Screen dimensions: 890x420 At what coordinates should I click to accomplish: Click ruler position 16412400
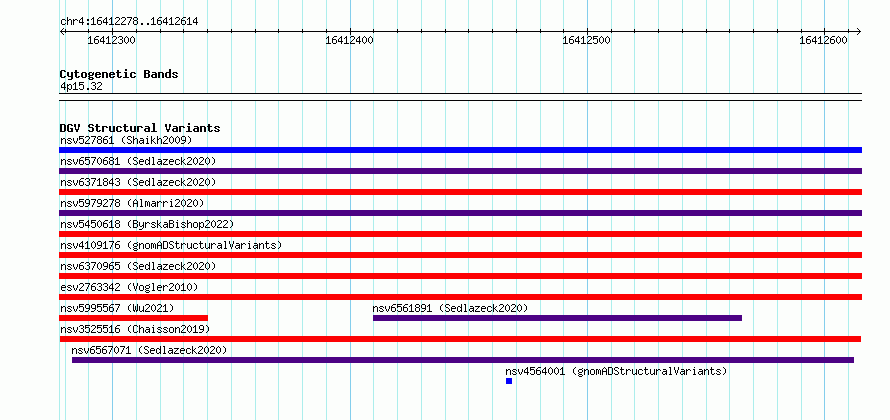point(350,40)
